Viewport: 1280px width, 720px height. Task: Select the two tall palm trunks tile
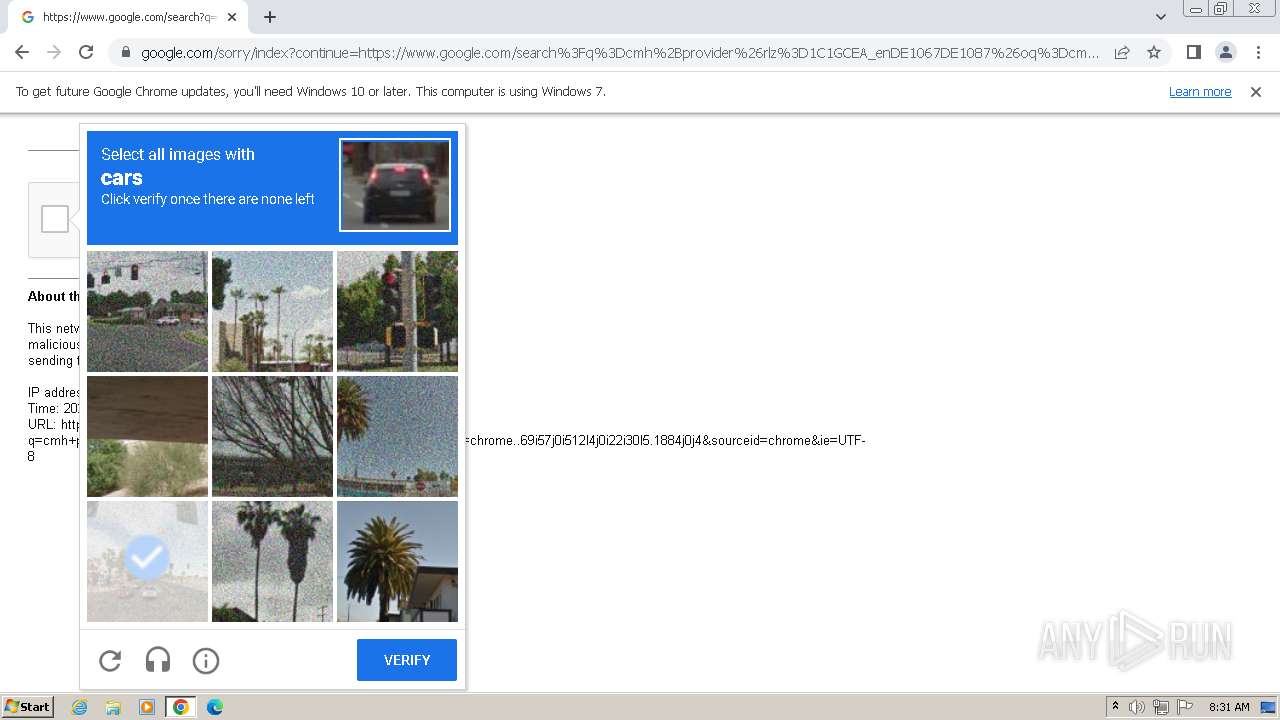point(272,561)
